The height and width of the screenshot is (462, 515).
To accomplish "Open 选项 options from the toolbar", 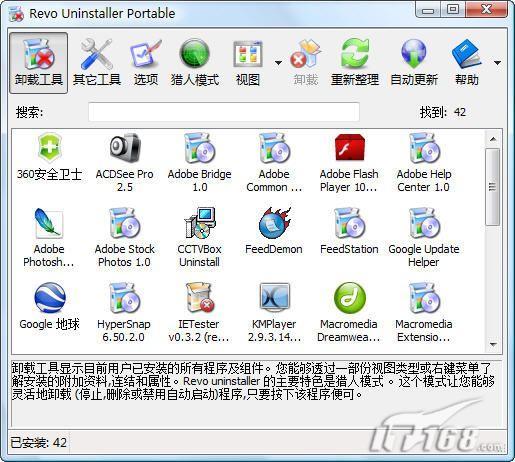I will coord(146,63).
